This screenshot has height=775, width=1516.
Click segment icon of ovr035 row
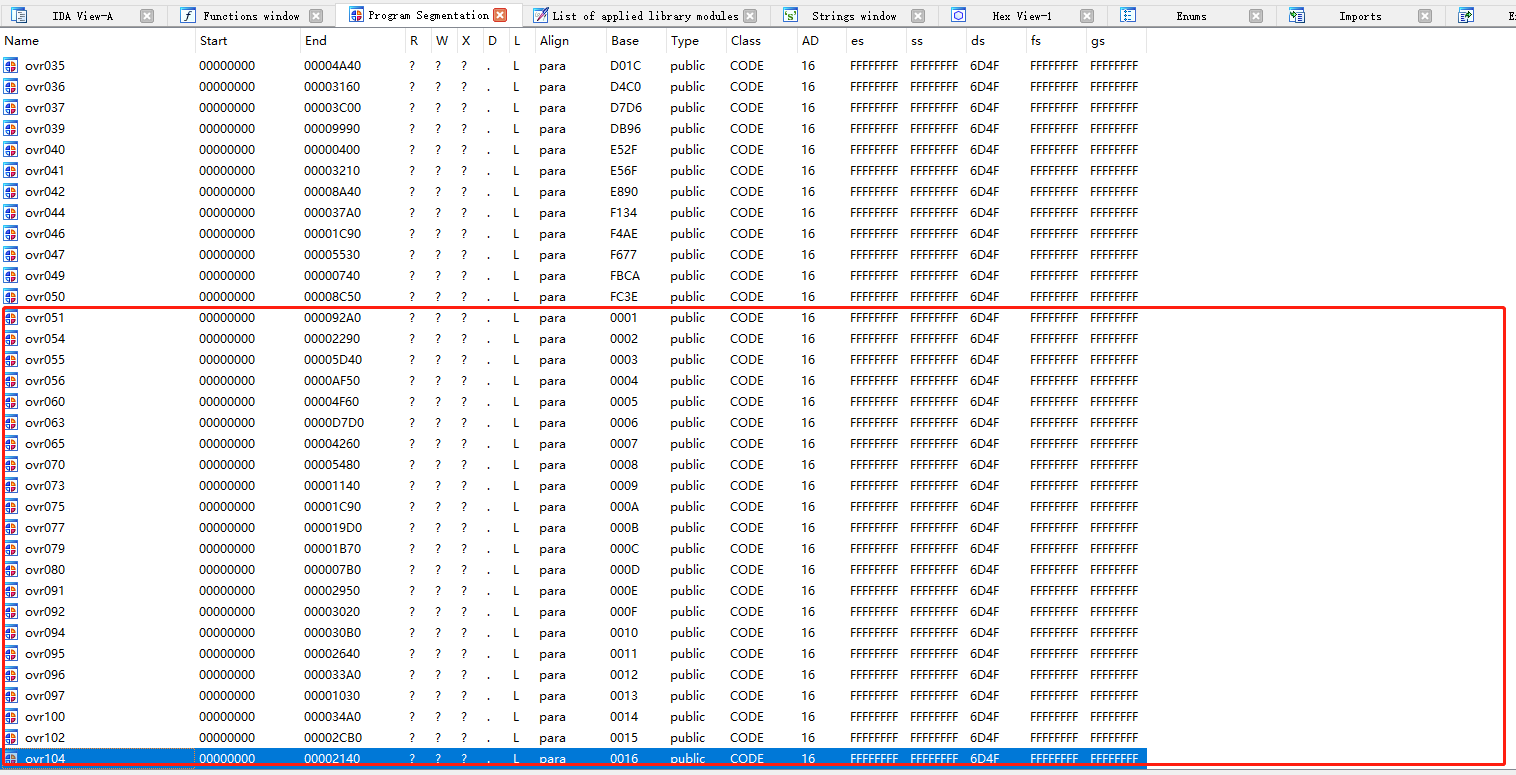pos(11,66)
